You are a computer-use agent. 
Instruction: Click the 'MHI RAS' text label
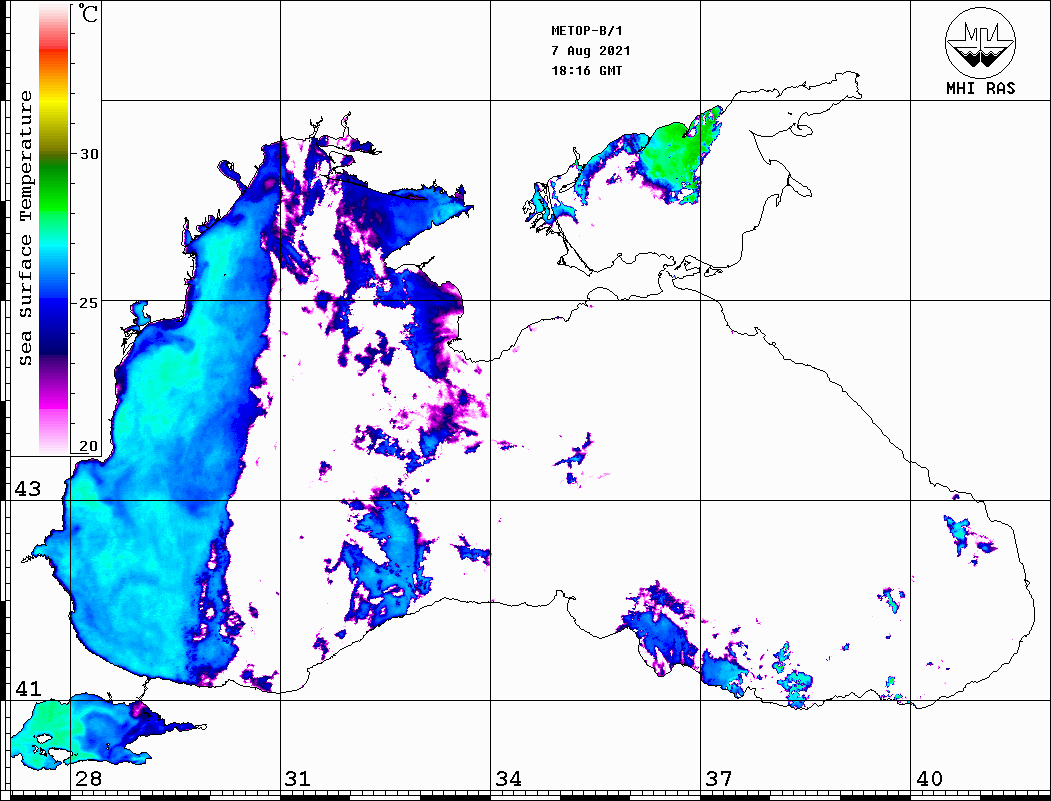(x=980, y=88)
